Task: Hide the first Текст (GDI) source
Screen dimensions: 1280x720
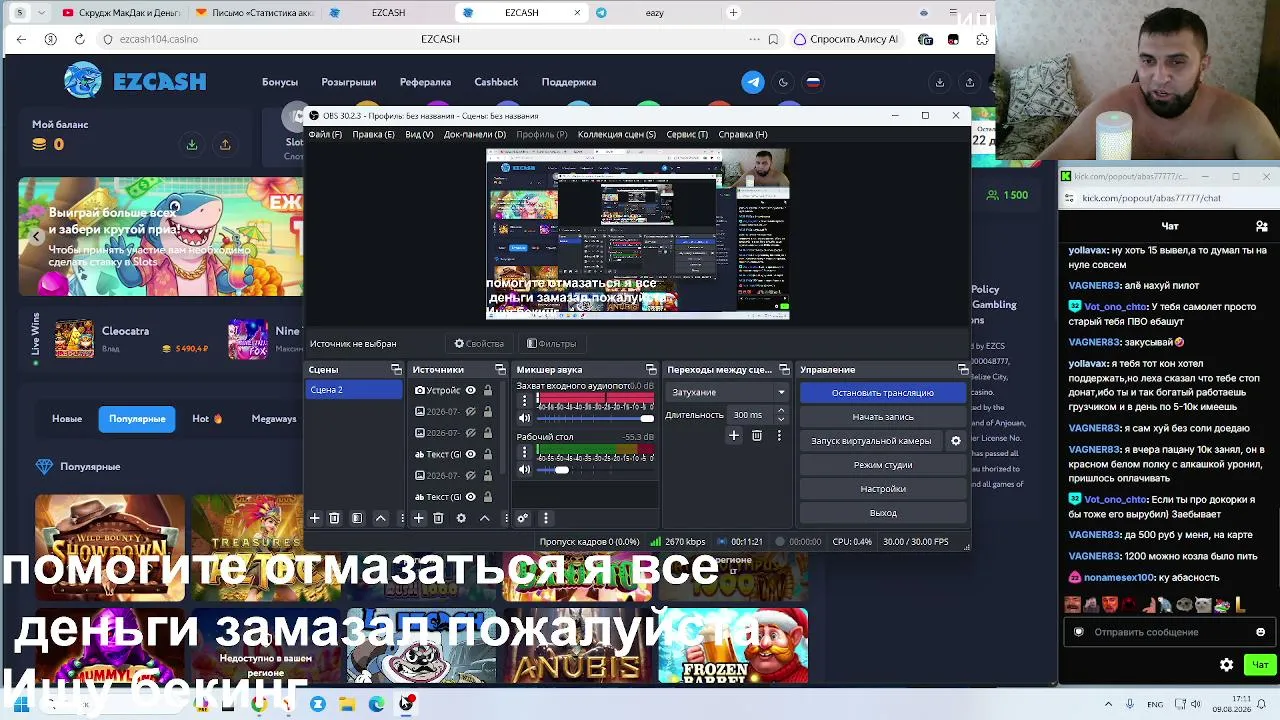Action: tap(470, 454)
